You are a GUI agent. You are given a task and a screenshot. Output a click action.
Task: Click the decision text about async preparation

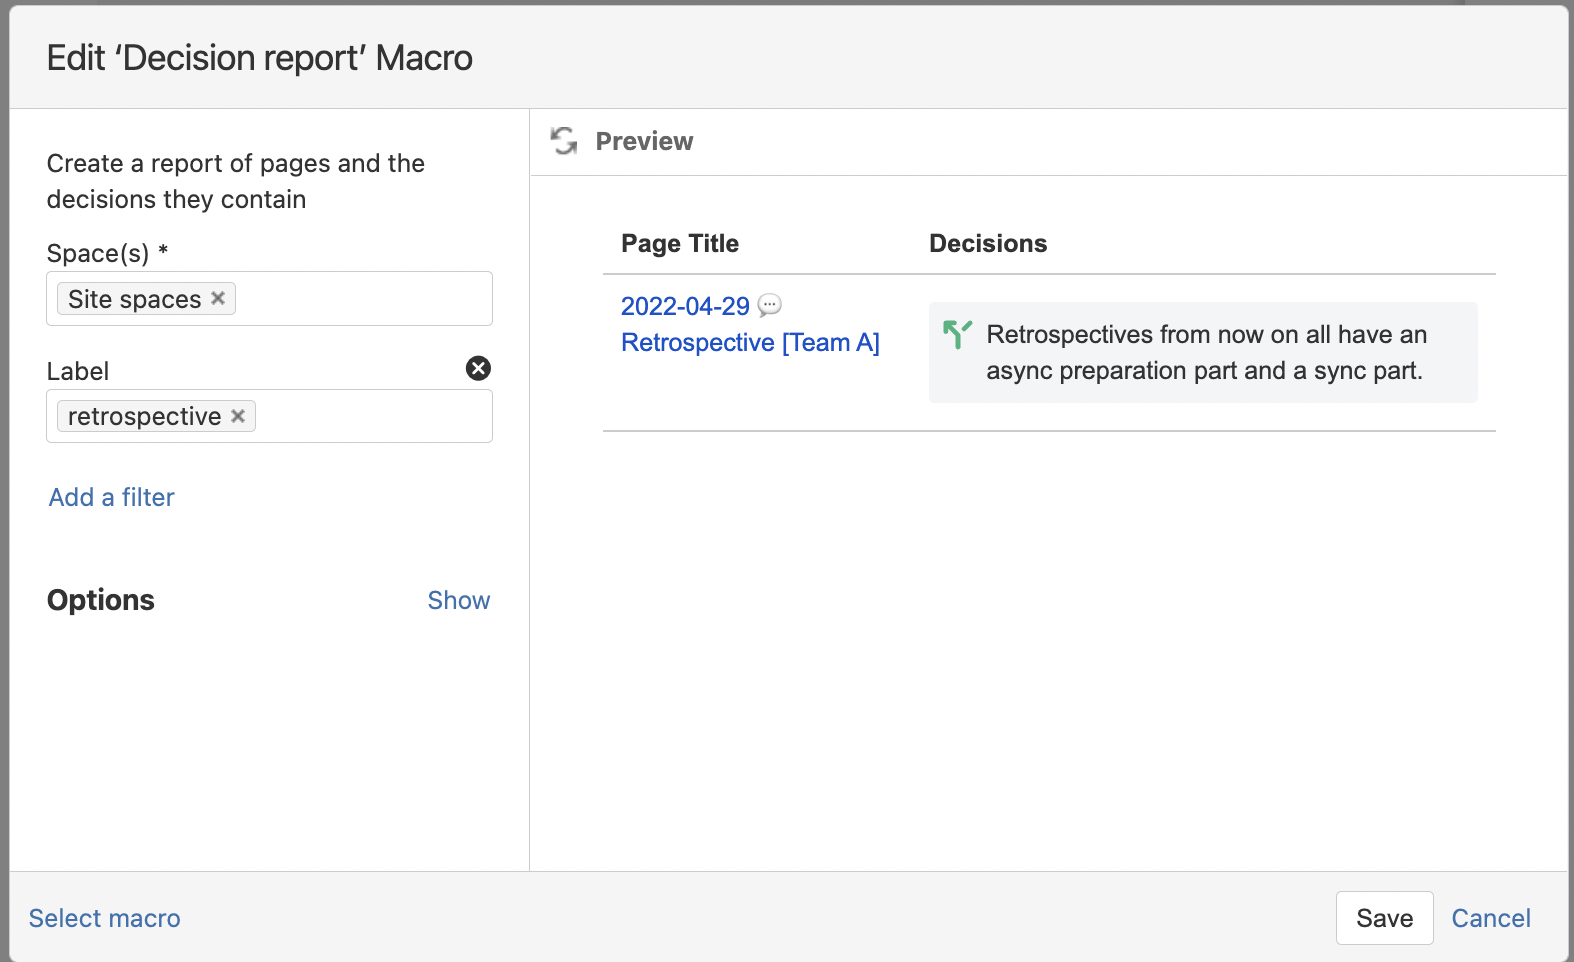1205,352
